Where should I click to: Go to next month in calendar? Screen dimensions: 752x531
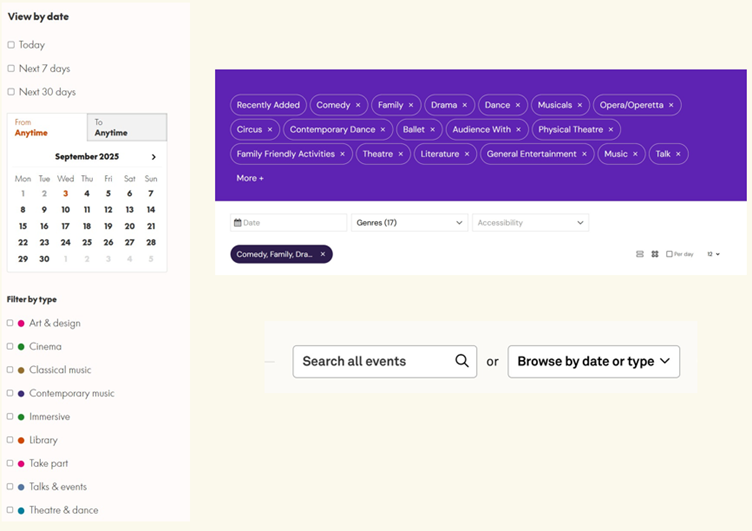153,157
